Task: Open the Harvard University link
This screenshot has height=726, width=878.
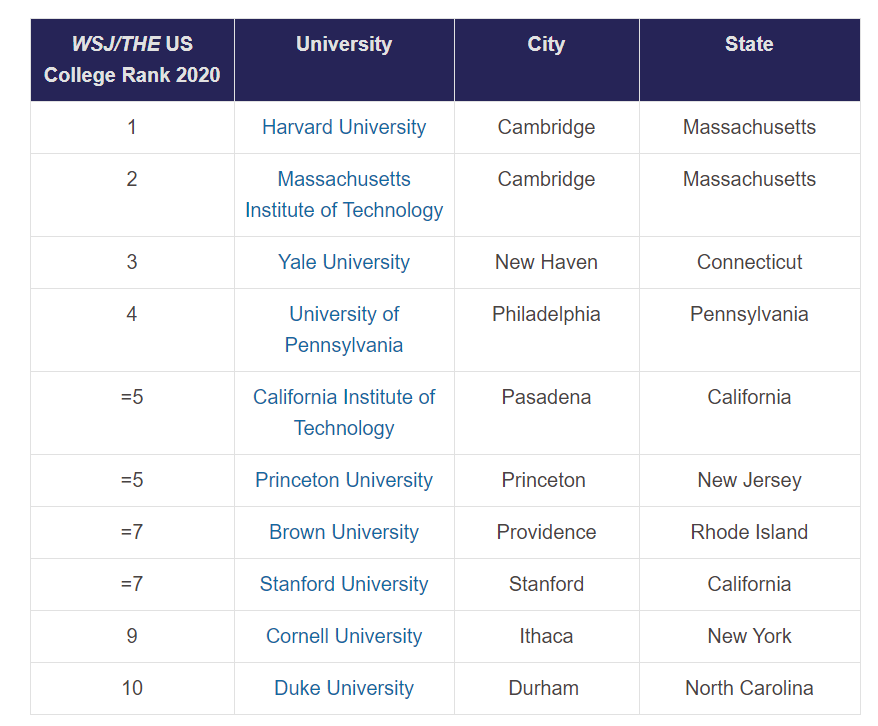Action: 343,127
